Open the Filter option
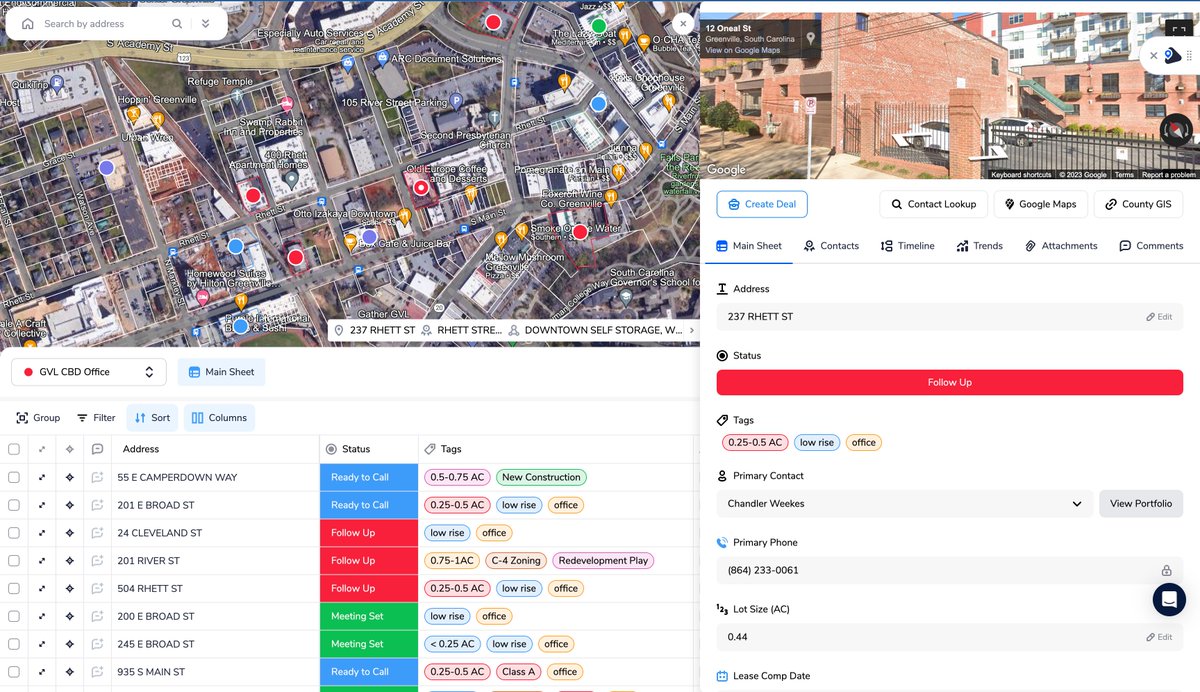 pos(96,418)
